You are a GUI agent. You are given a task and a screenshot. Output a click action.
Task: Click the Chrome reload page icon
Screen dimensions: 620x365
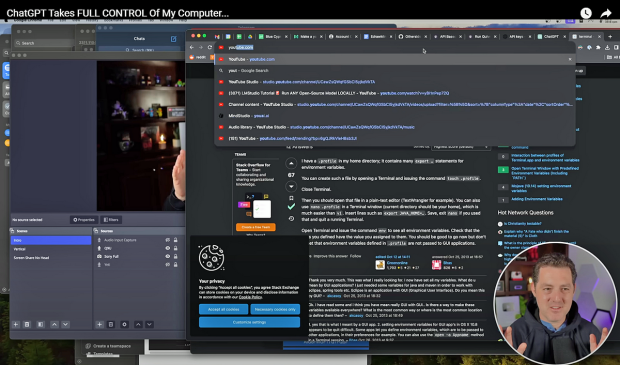210,47
